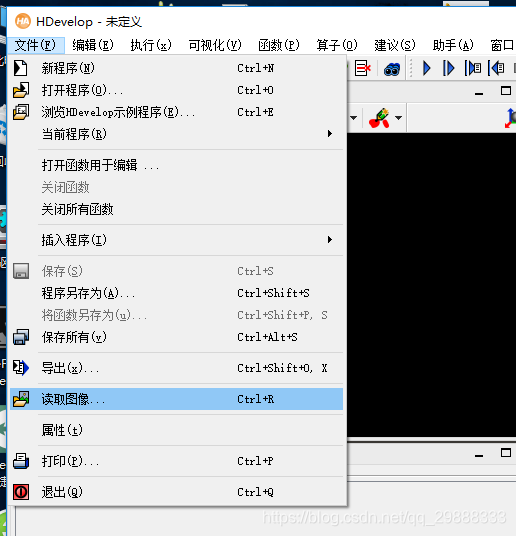
Task: Choose 读取图像... menu entry
Action: pos(176,399)
